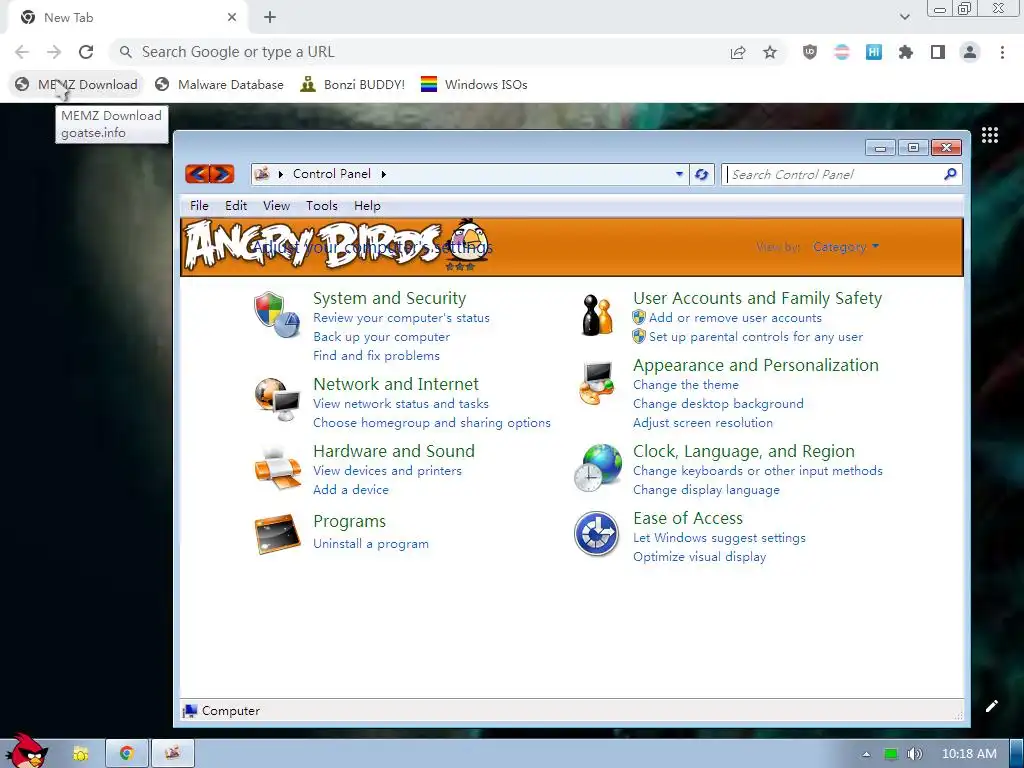Bookmark this tab with the star icon
1024x768 pixels.
770,52
